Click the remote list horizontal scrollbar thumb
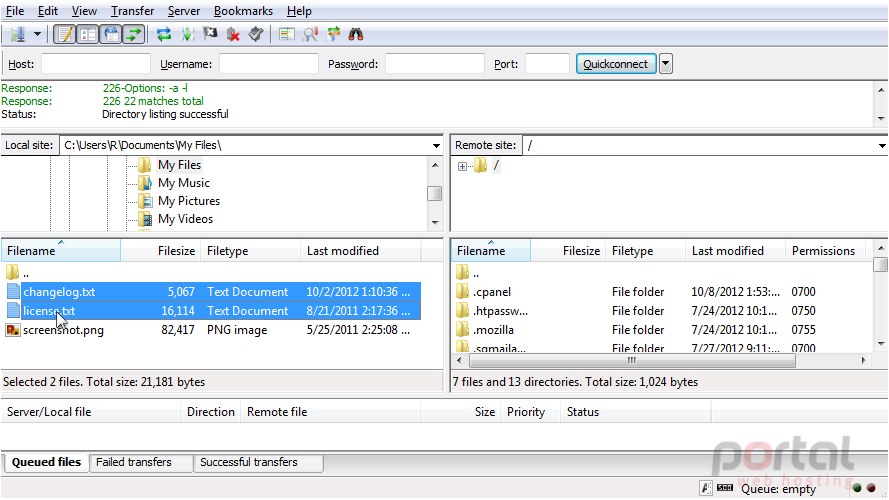Image resolution: width=889 pixels, height=500 pixels. click(x=632, y=361)
